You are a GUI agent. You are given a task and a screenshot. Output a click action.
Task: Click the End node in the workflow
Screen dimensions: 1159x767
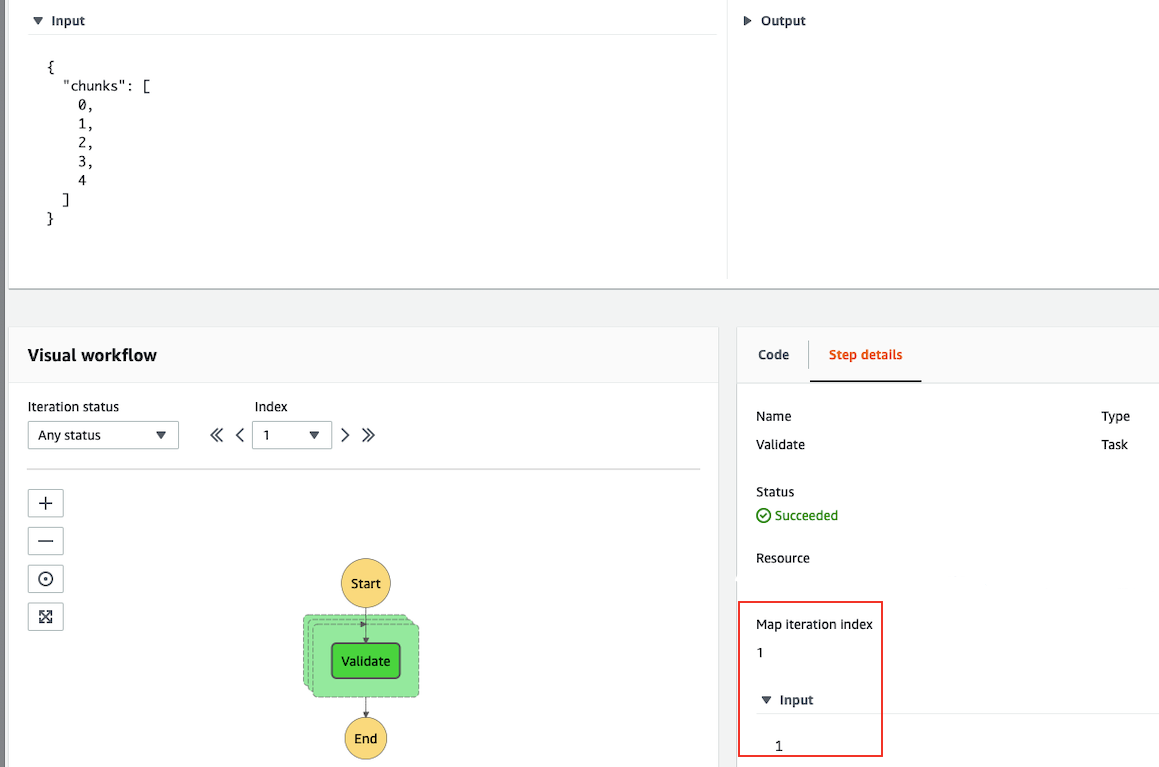pos(365,738)
